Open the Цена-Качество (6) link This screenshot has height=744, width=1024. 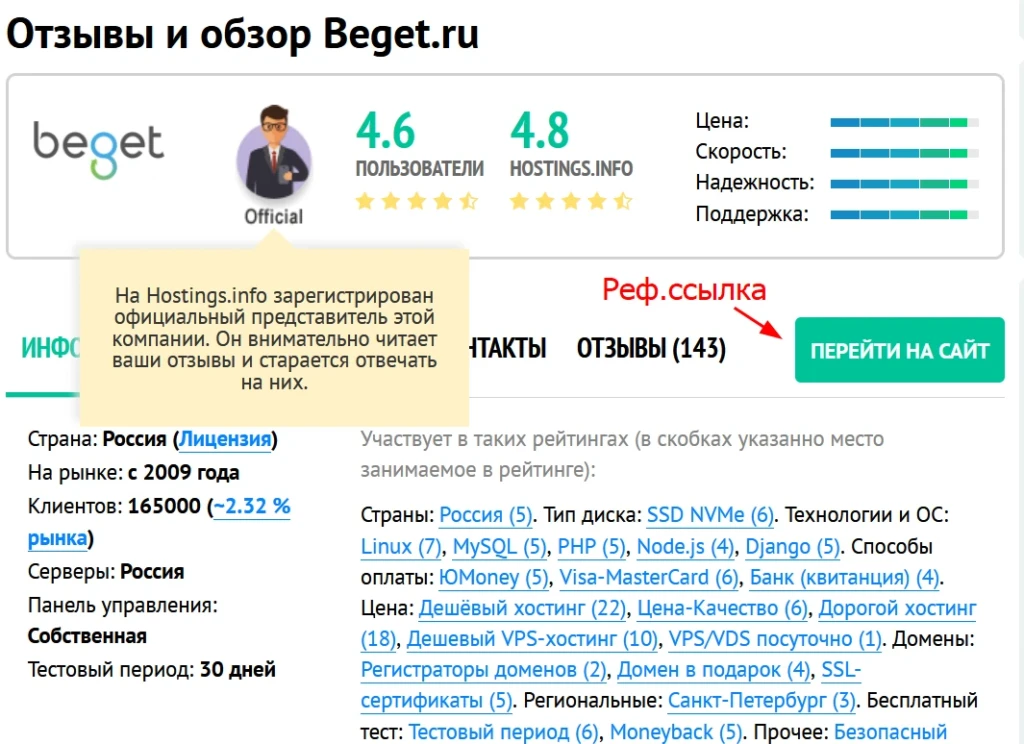(722, 608)
